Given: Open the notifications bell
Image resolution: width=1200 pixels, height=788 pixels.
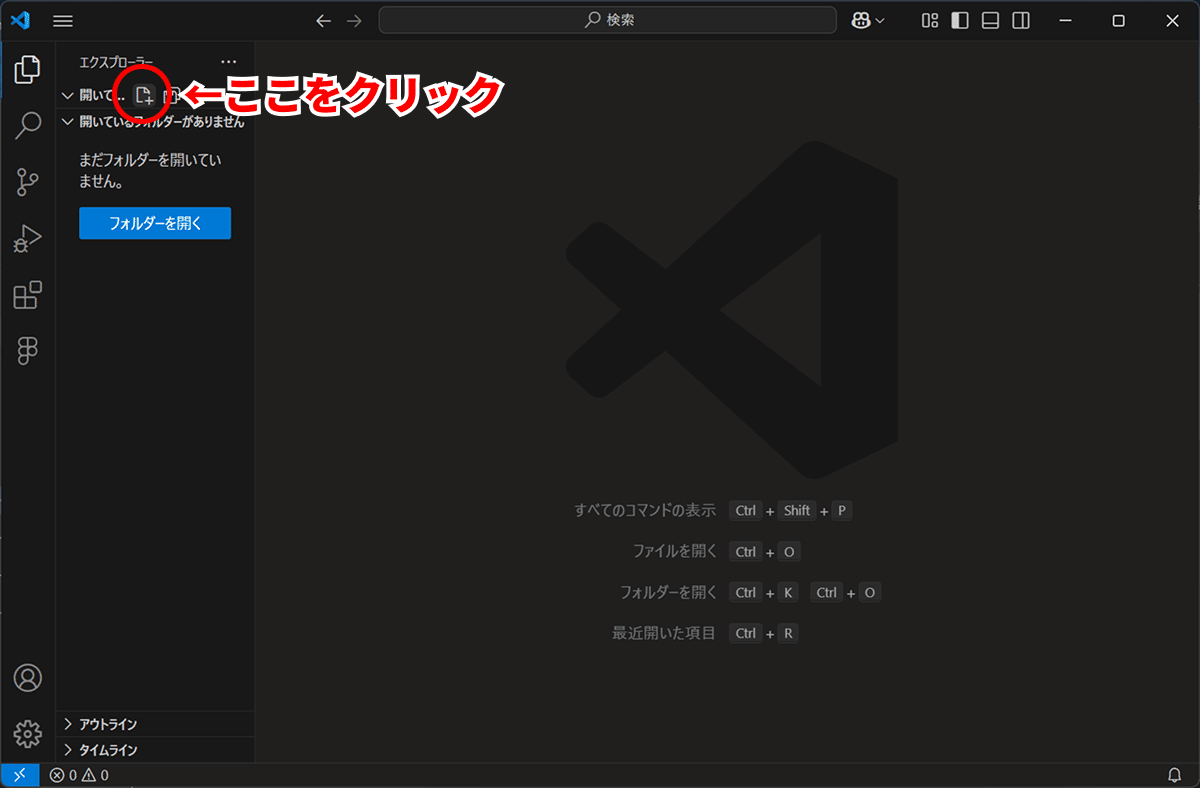Looking at the screenshot, I should tap(1175, 775).
